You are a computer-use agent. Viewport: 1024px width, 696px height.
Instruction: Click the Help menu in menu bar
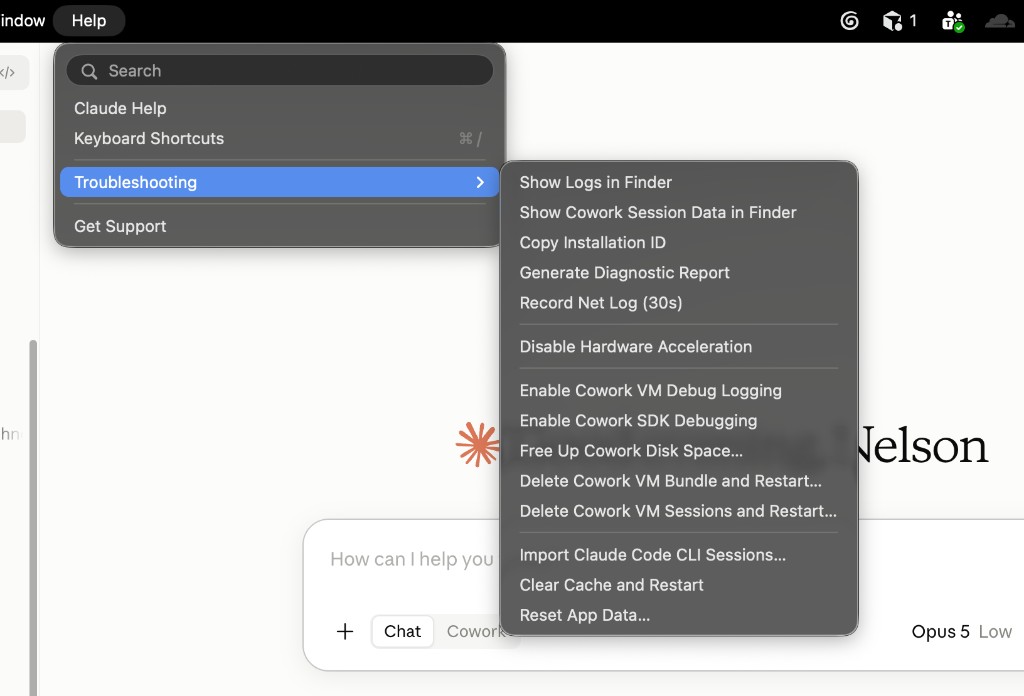coord(89,21)
